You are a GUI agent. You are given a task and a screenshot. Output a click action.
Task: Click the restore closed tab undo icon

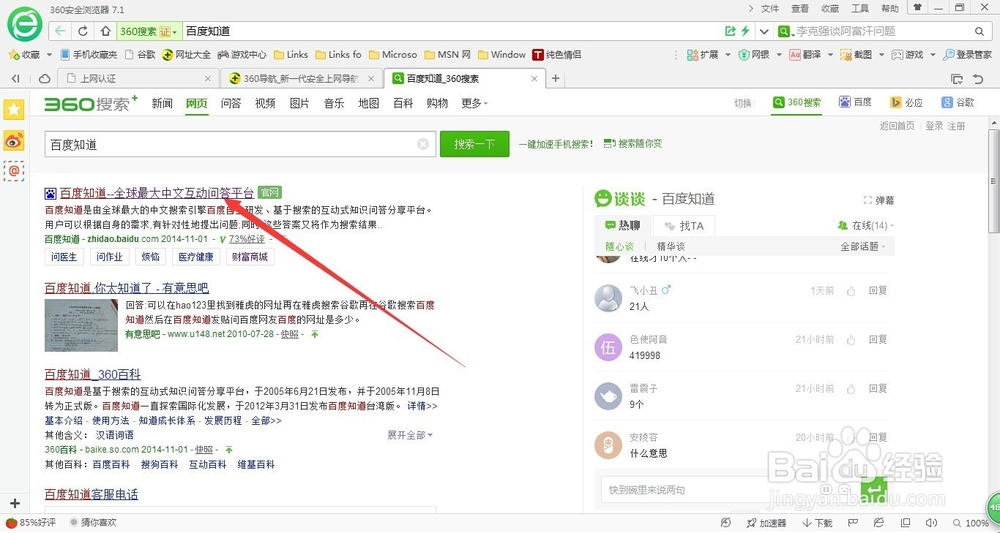pos(978,79)
